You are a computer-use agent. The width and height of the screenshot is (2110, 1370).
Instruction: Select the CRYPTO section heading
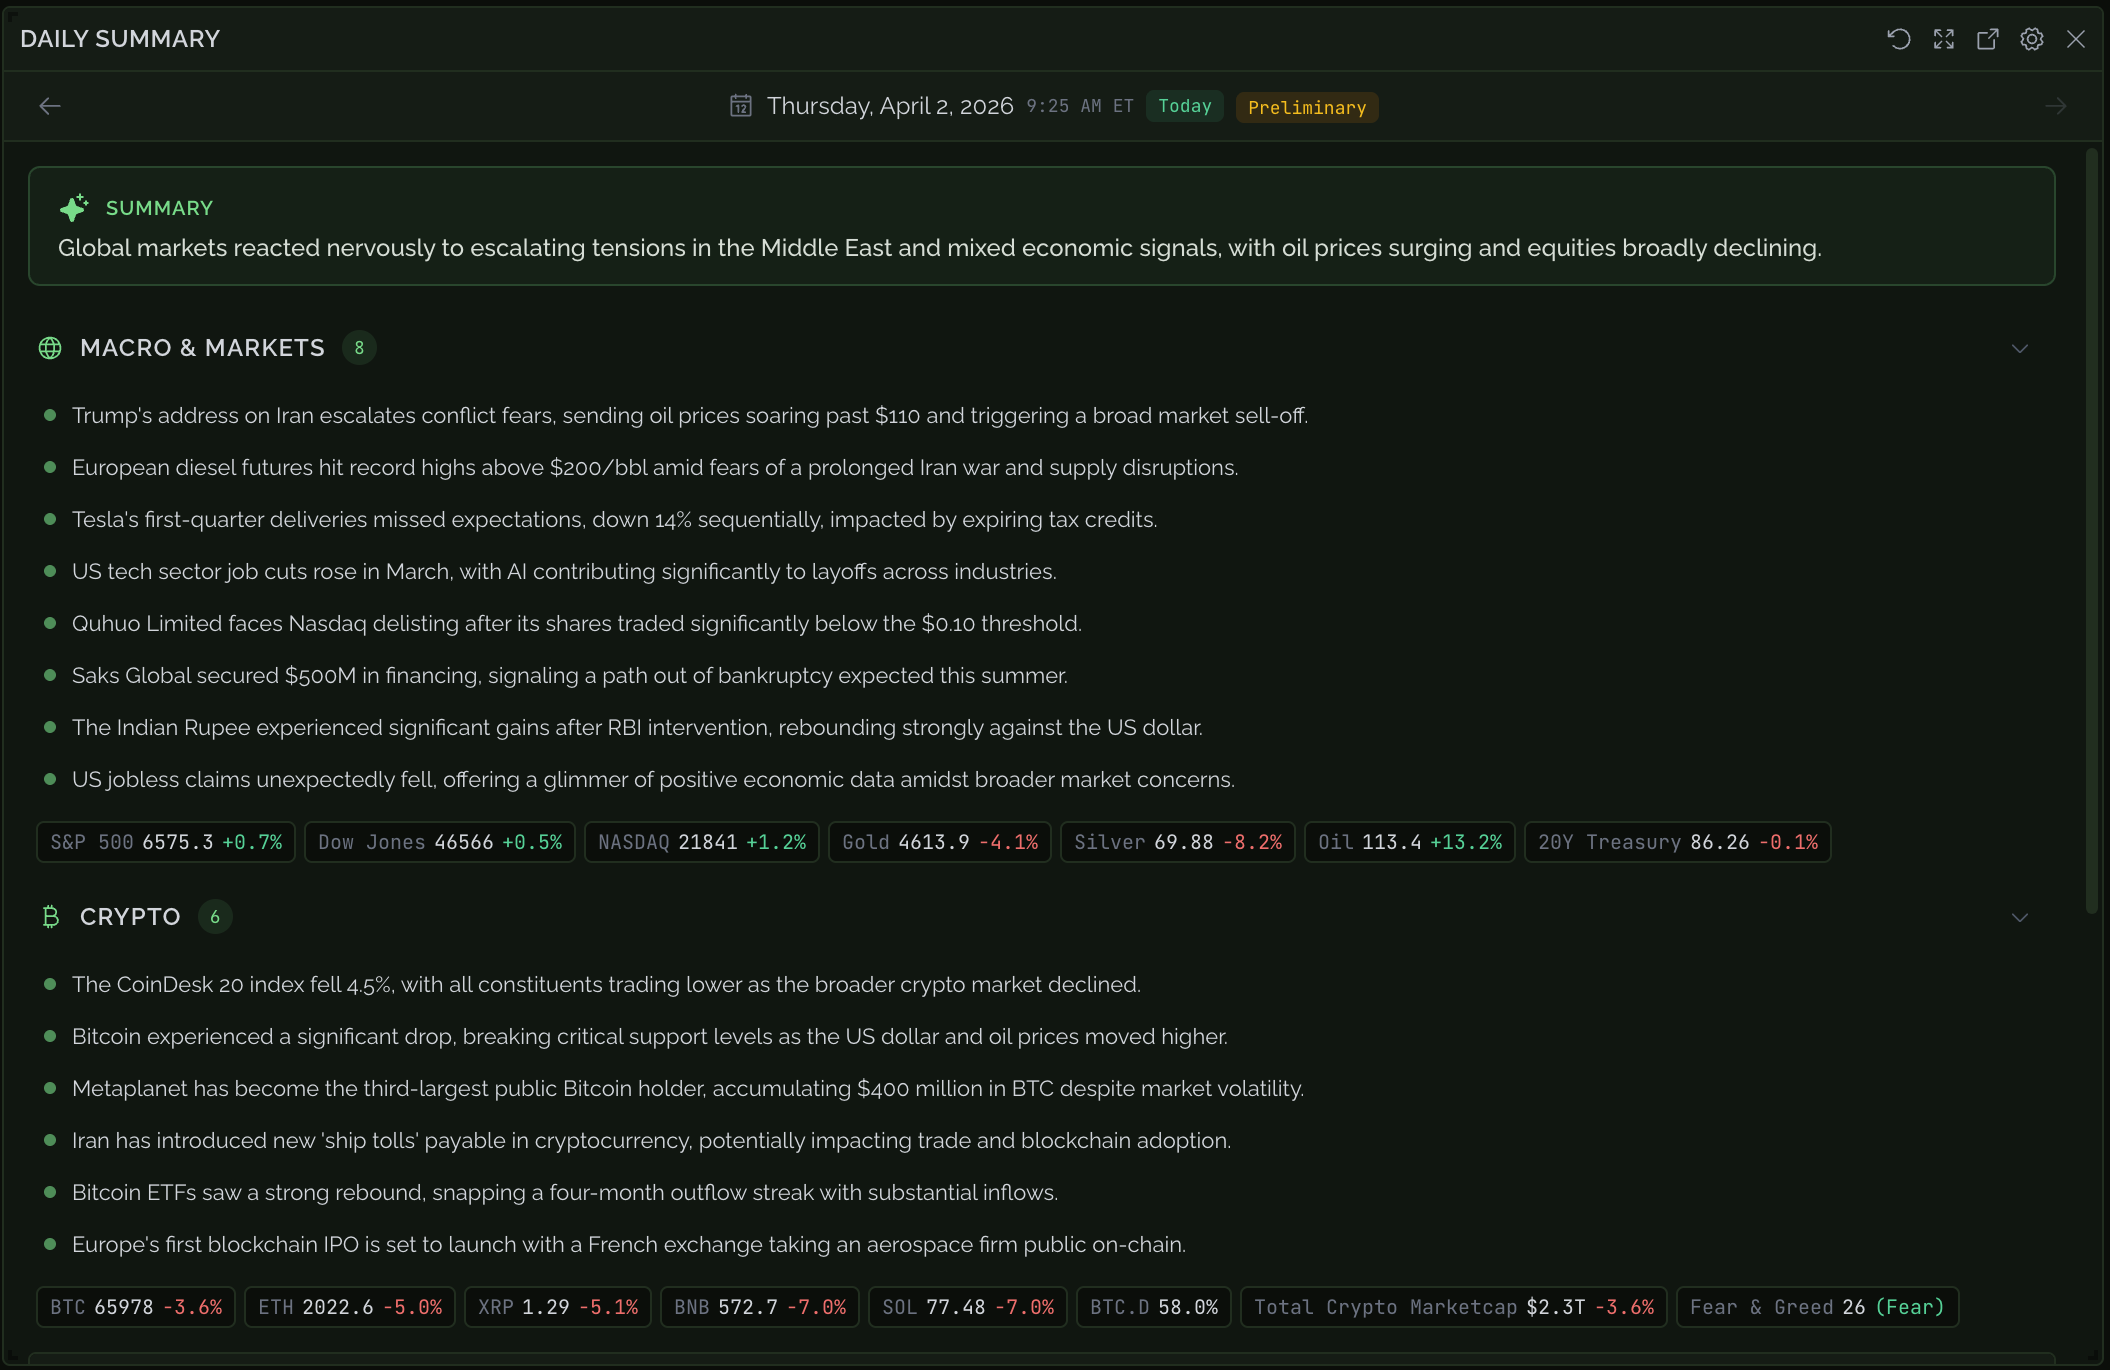tap(130, 916)
